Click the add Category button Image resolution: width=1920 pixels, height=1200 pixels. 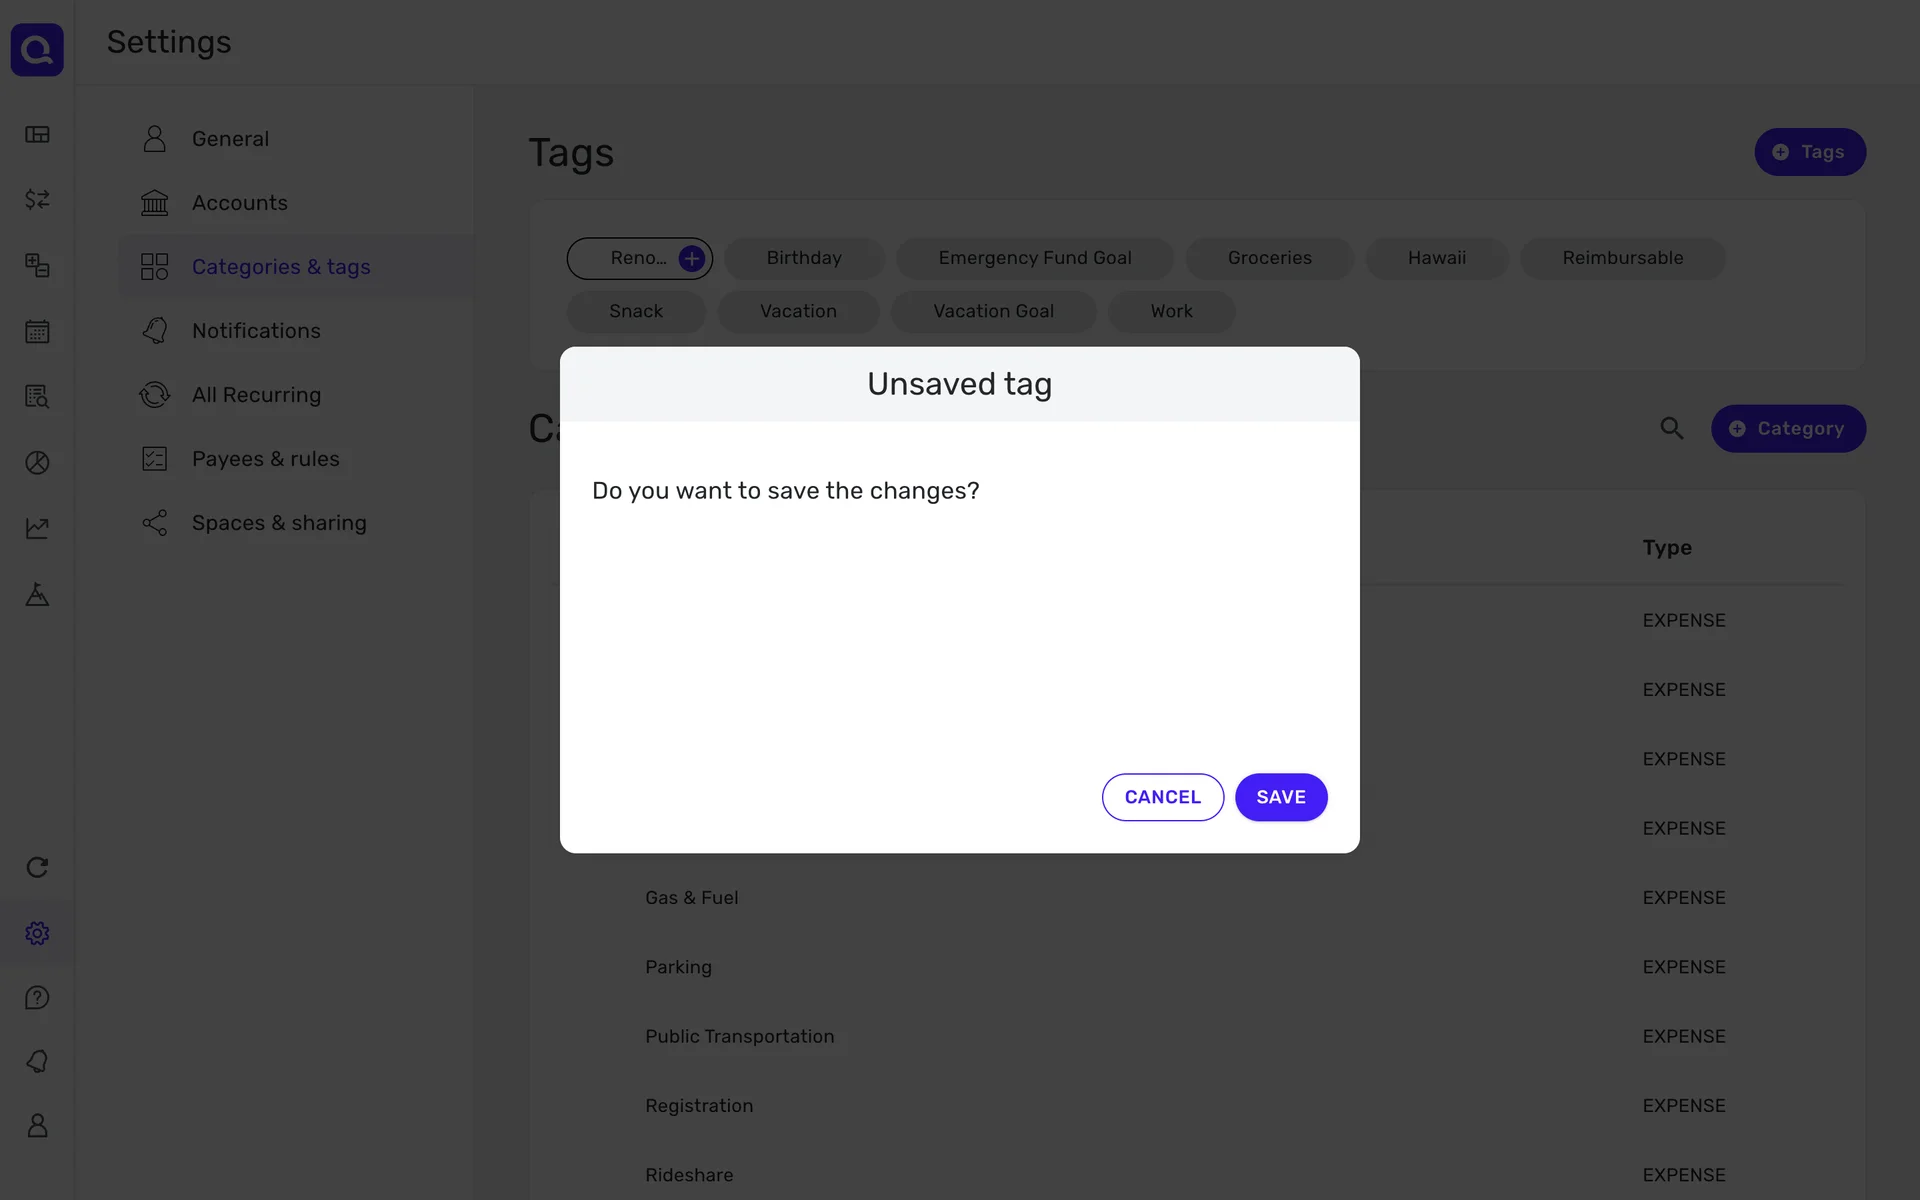click(1787, 429)
